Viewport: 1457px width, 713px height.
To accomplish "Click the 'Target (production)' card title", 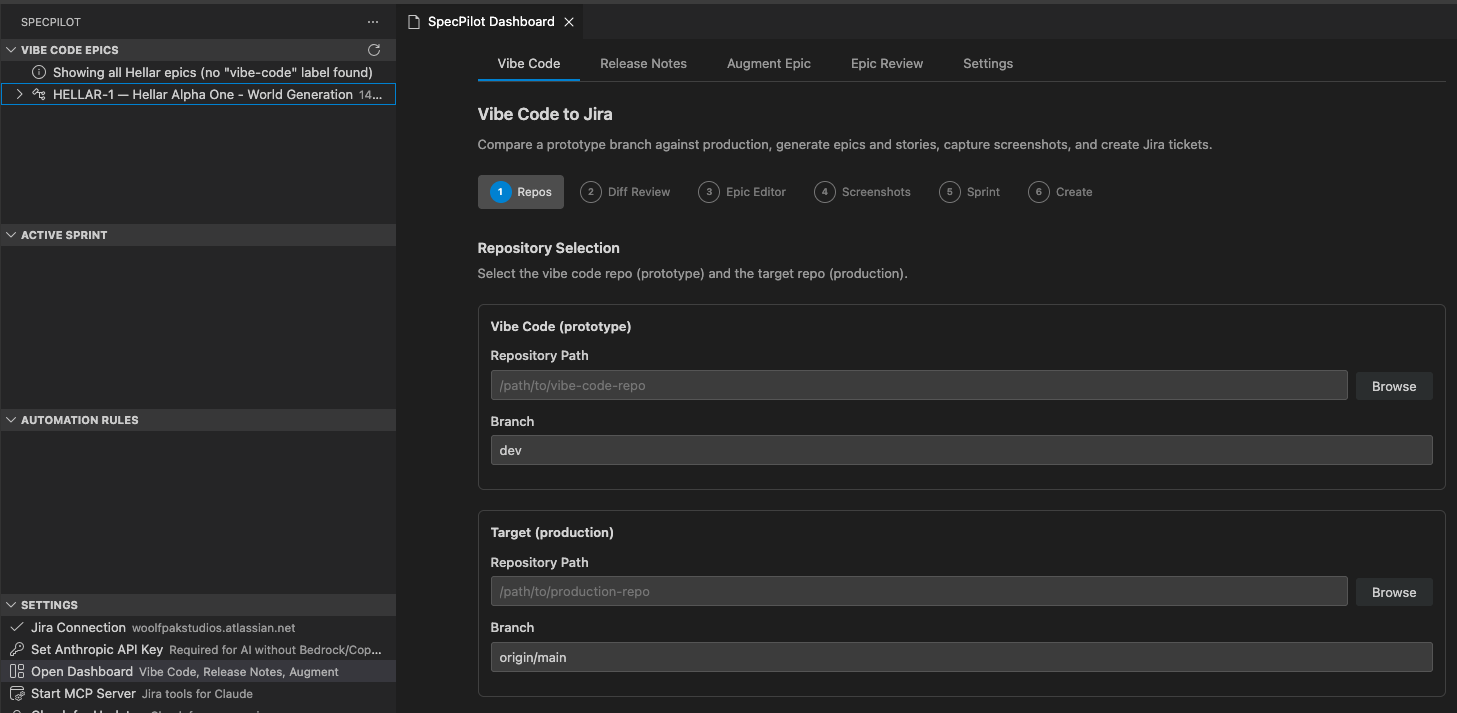I will click(x=552, y=532).
